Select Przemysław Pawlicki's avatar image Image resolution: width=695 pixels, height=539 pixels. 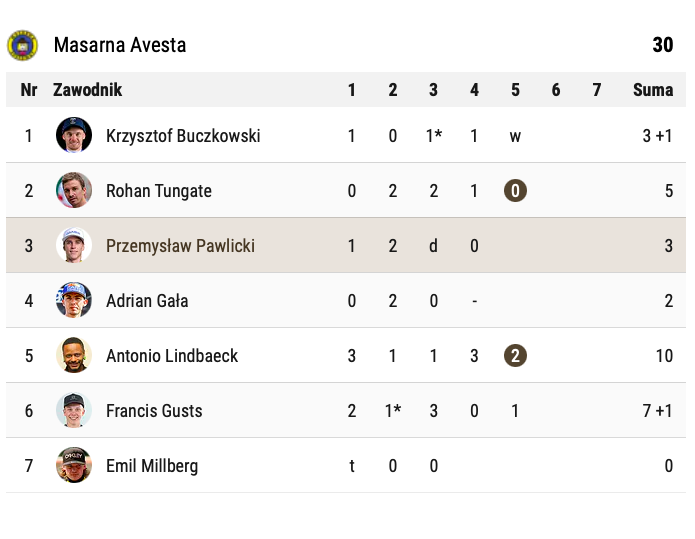74,245
